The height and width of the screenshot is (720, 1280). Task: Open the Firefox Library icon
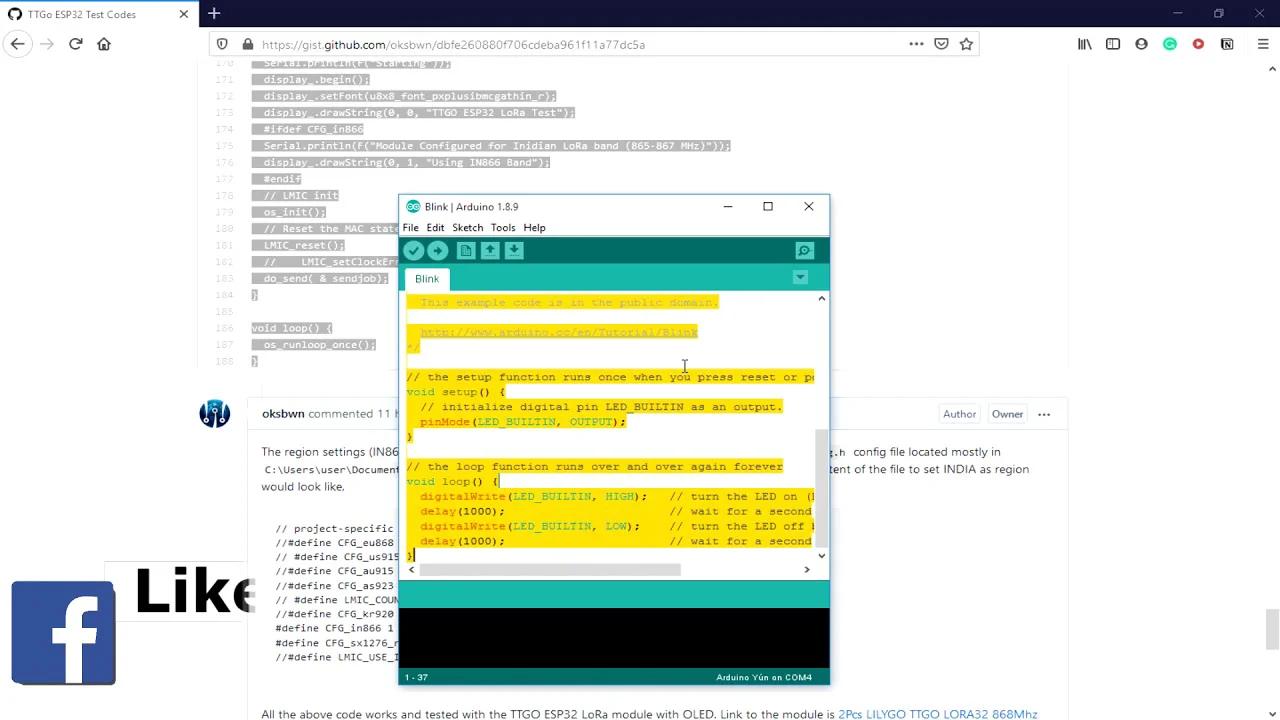pyautogui.click(x=1084, y=44)
